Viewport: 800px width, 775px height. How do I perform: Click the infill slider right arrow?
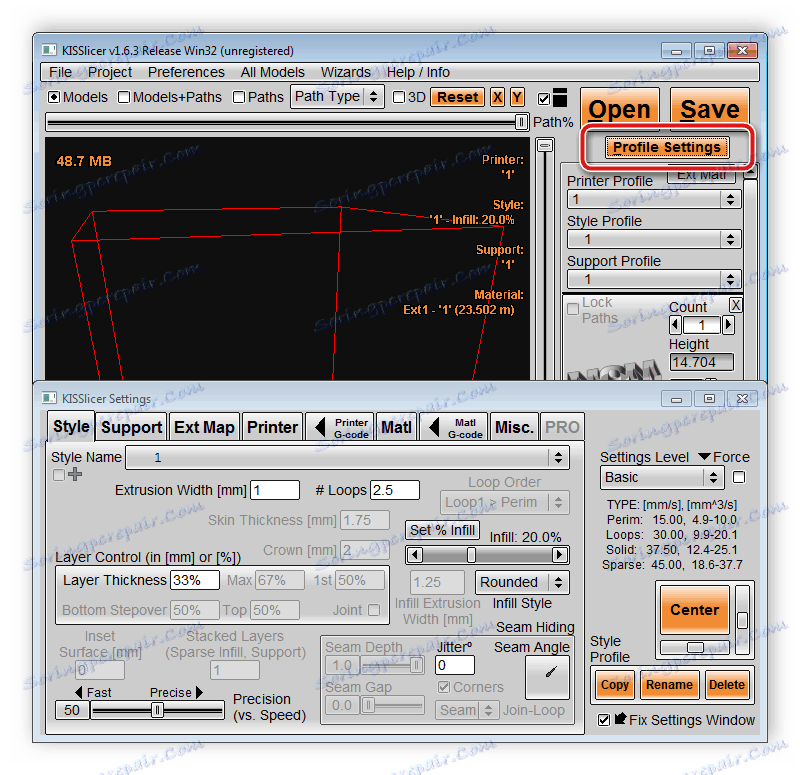pos(560,555)
